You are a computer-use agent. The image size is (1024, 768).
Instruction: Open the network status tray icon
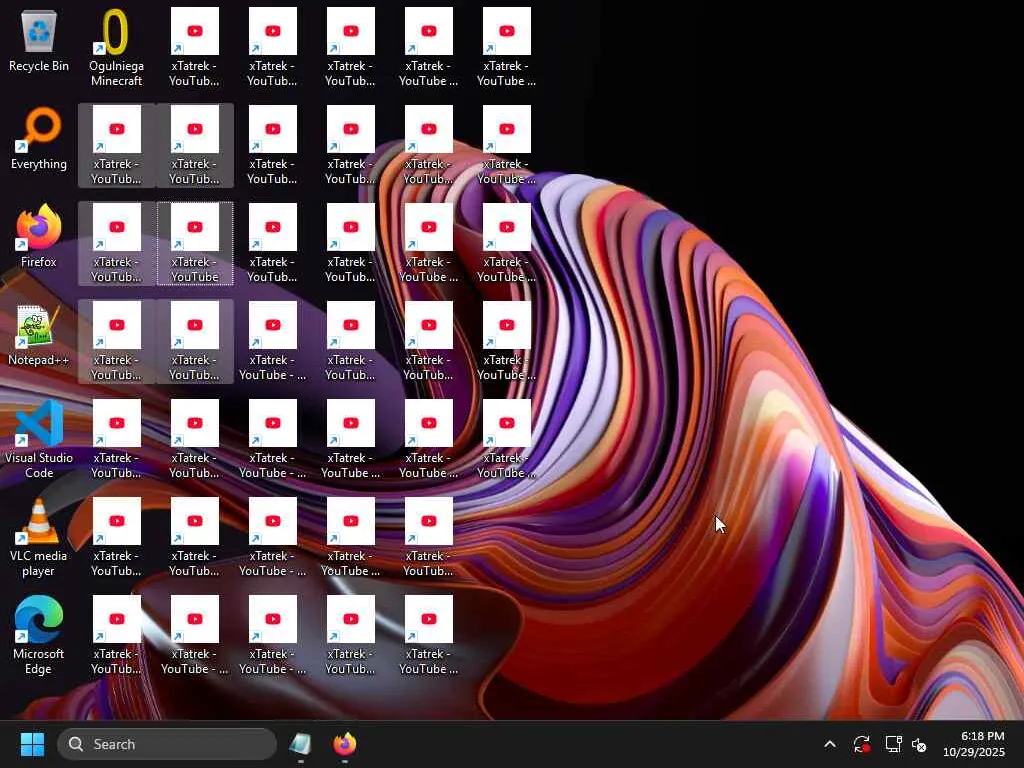(x=893, y=744)
